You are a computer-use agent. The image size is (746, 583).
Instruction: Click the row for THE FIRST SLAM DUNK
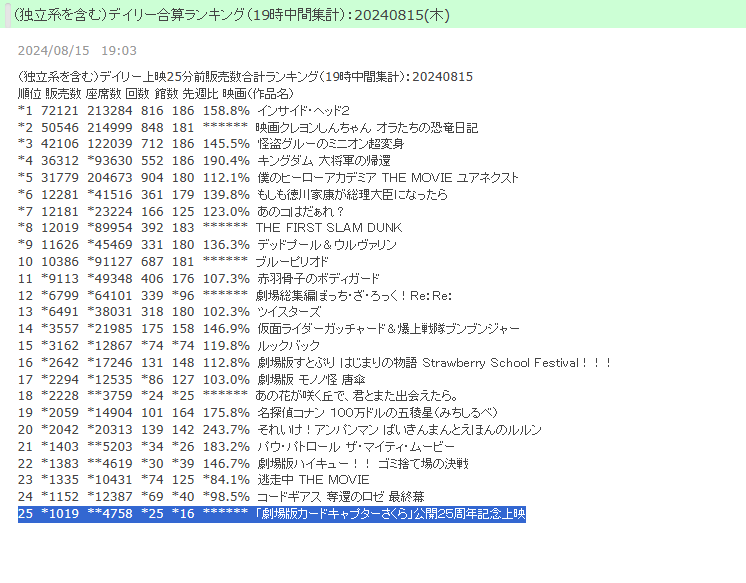(x=210, y=227)
